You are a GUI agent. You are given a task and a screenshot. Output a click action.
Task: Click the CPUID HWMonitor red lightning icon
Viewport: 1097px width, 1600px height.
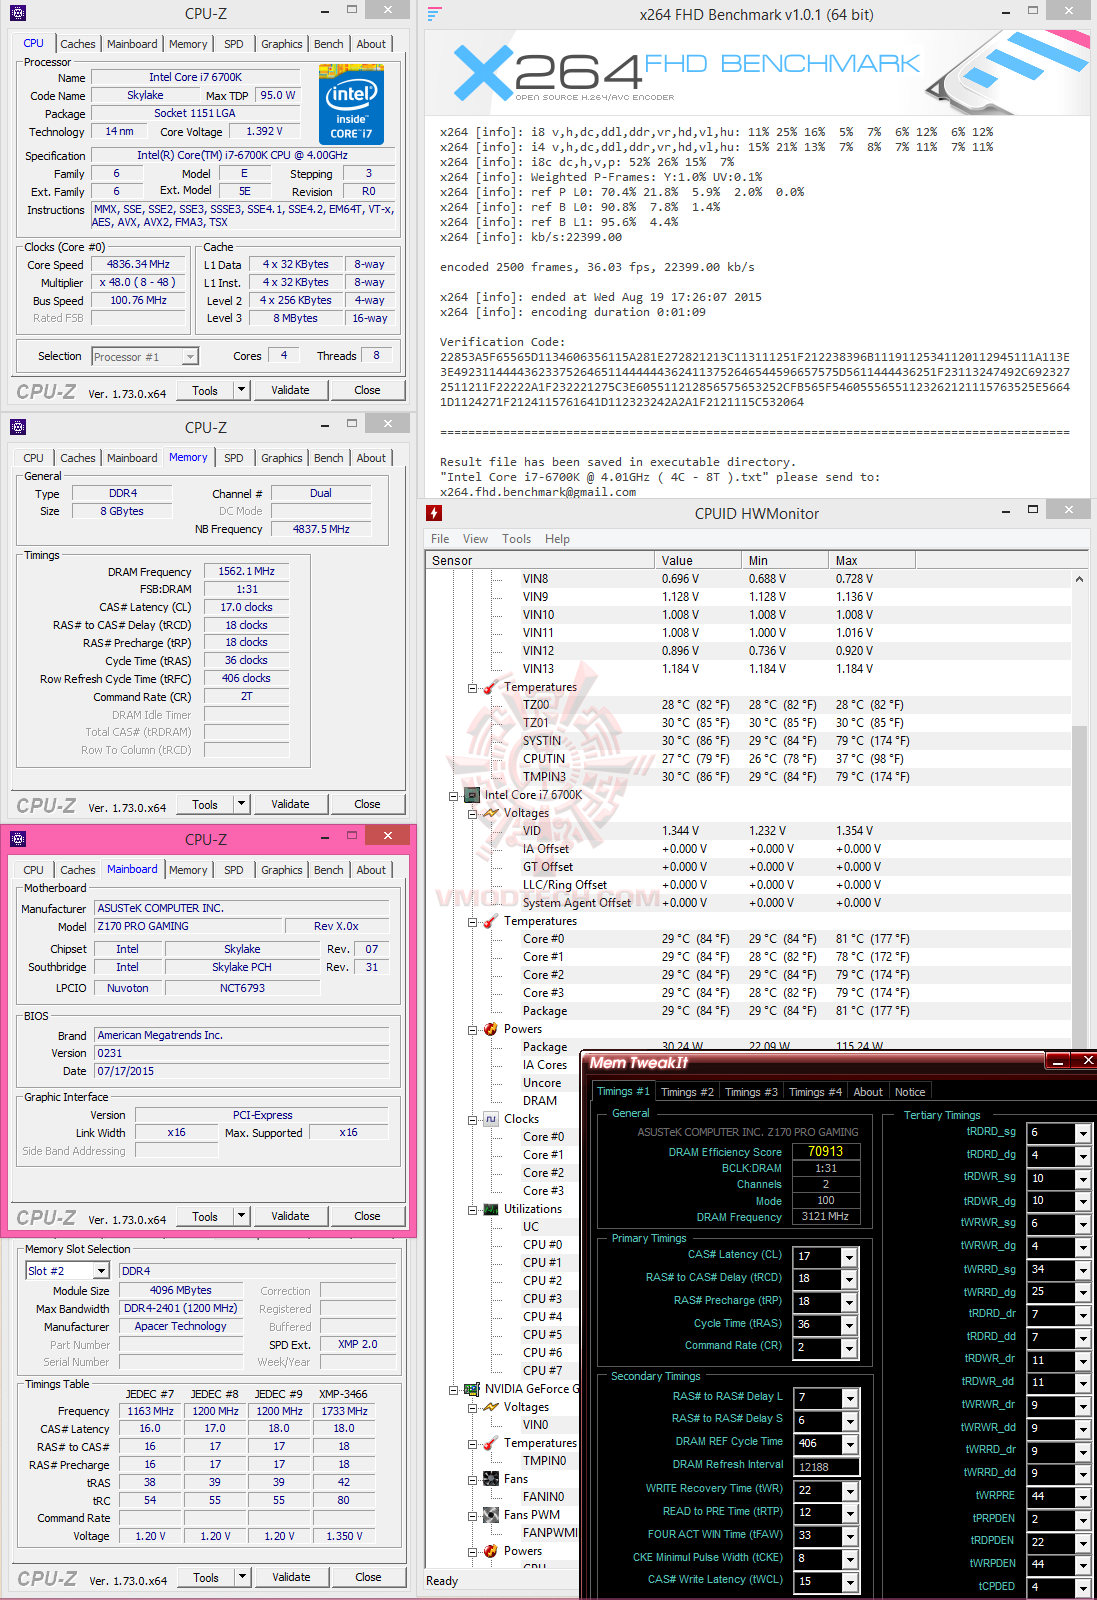434,513
